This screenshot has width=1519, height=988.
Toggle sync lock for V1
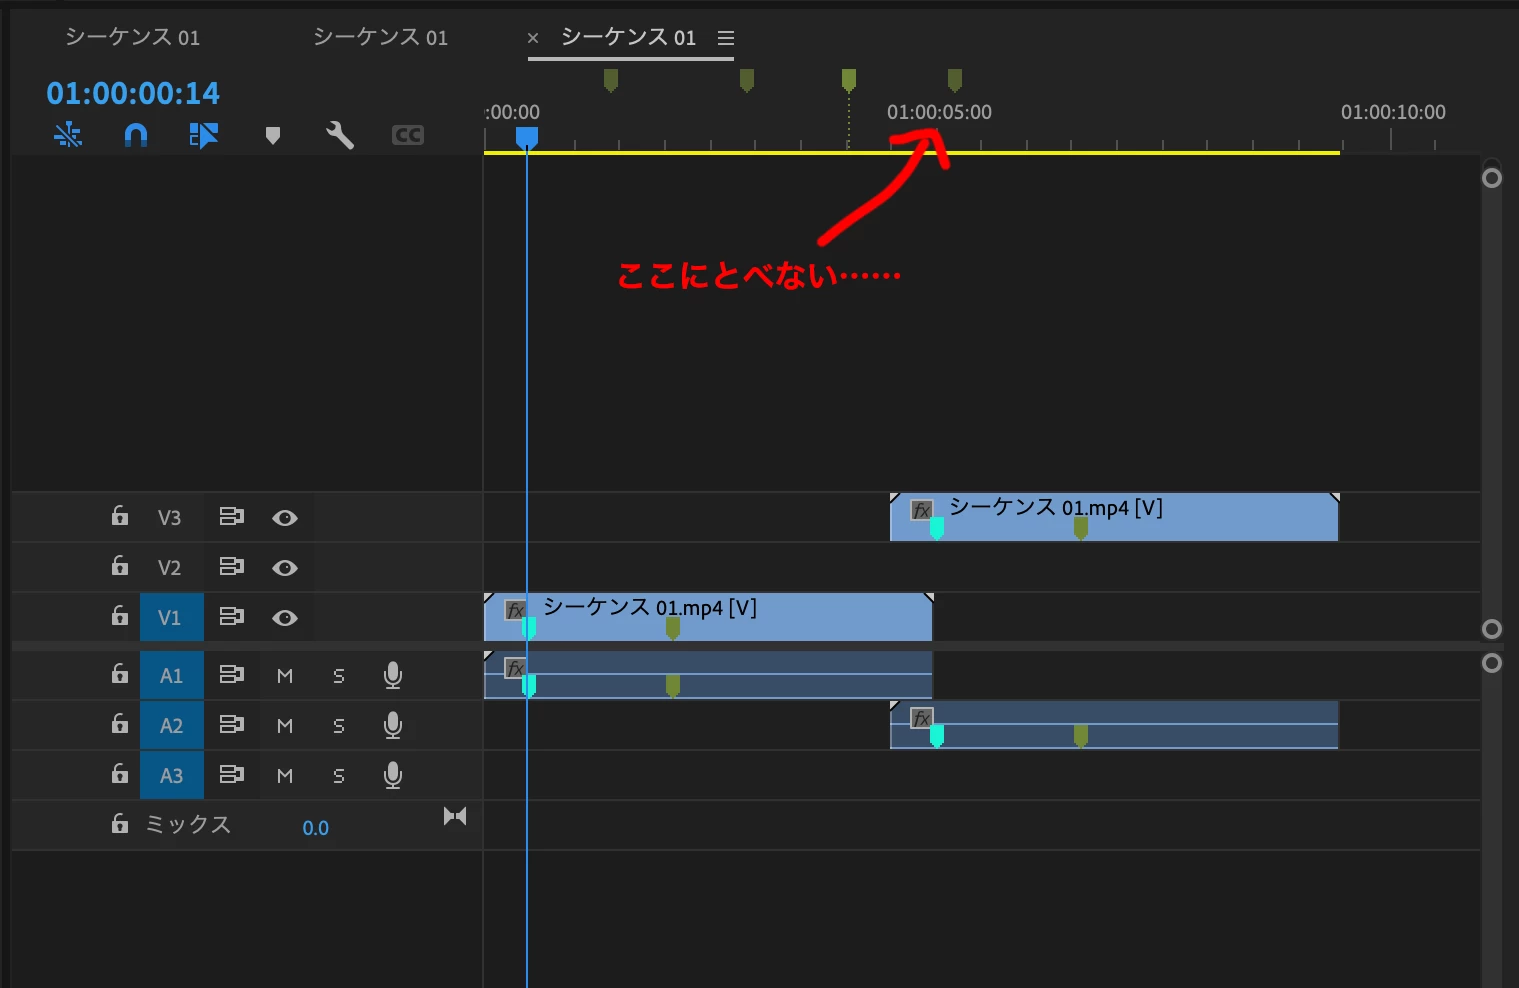click(x=232, y=617)
